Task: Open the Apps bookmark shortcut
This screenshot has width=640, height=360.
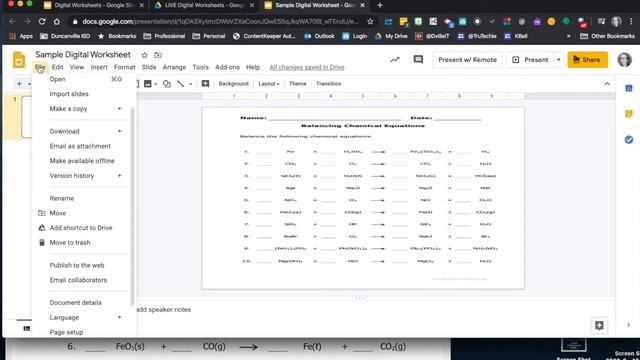Action: click(21, 36)
